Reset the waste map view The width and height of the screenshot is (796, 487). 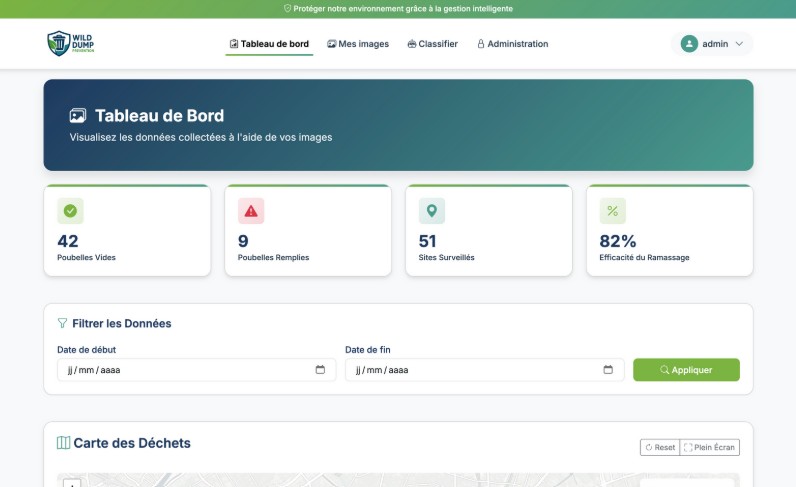pos(659,447)
